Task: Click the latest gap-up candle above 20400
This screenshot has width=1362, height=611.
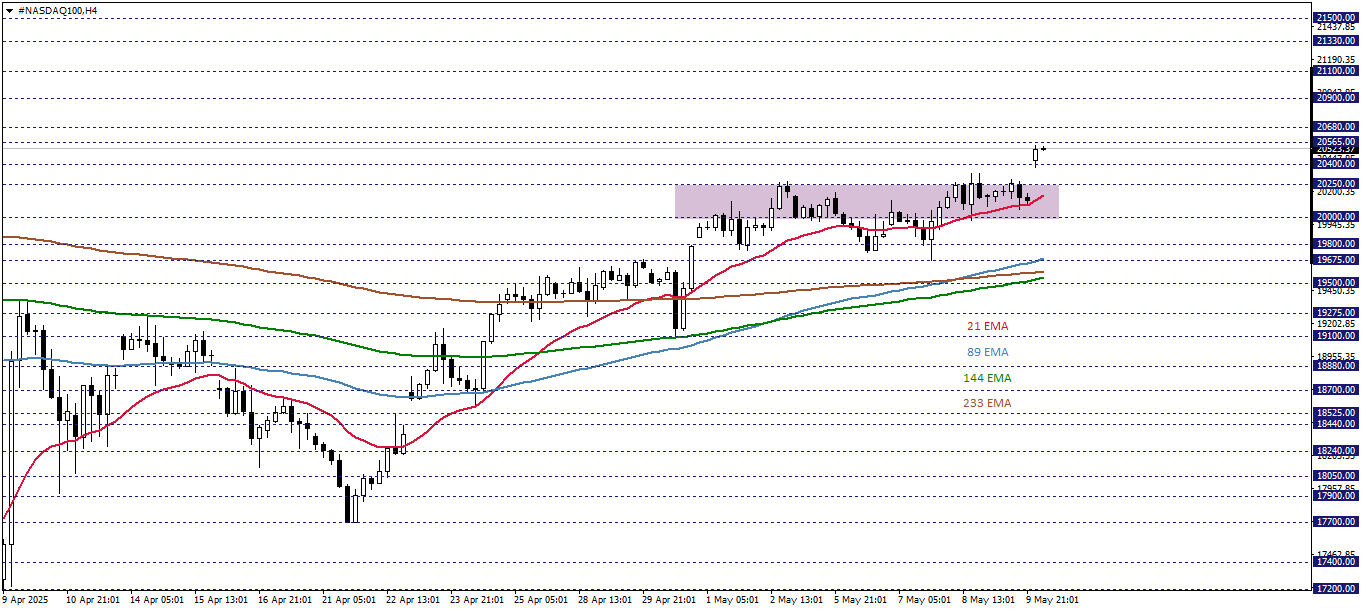Action: 1035,154
